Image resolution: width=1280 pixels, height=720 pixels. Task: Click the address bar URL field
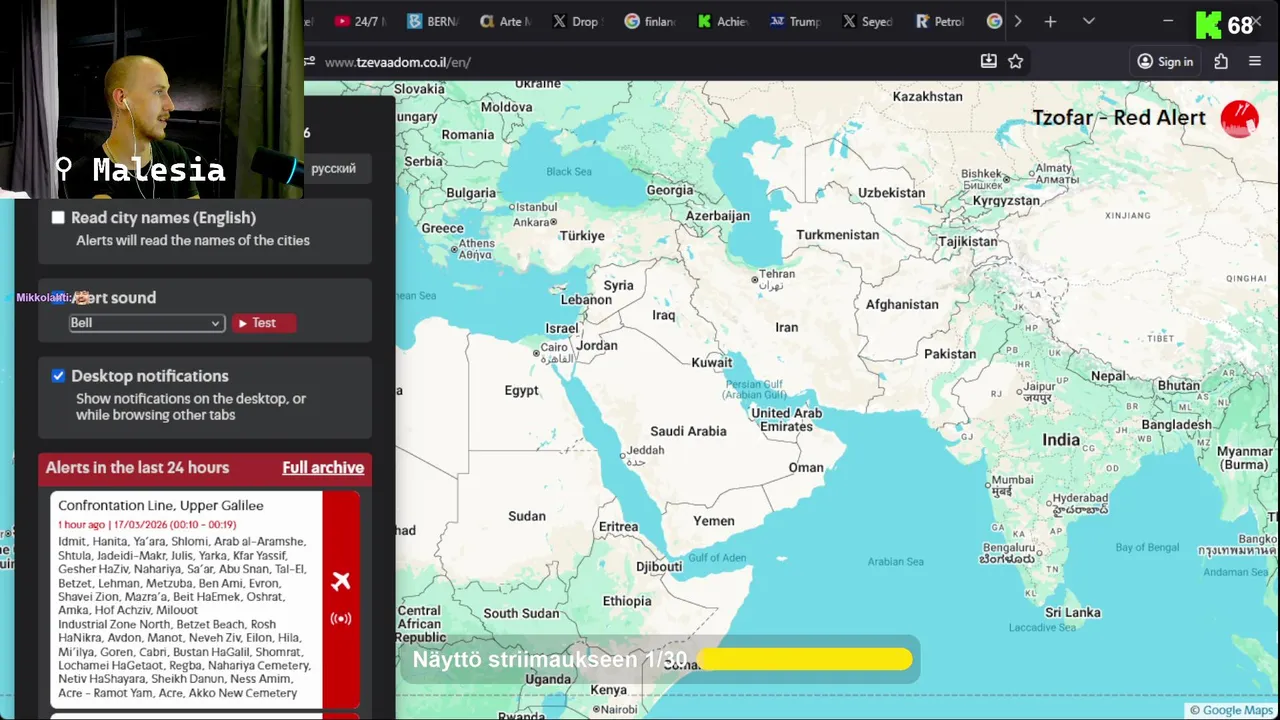point(640,61)
